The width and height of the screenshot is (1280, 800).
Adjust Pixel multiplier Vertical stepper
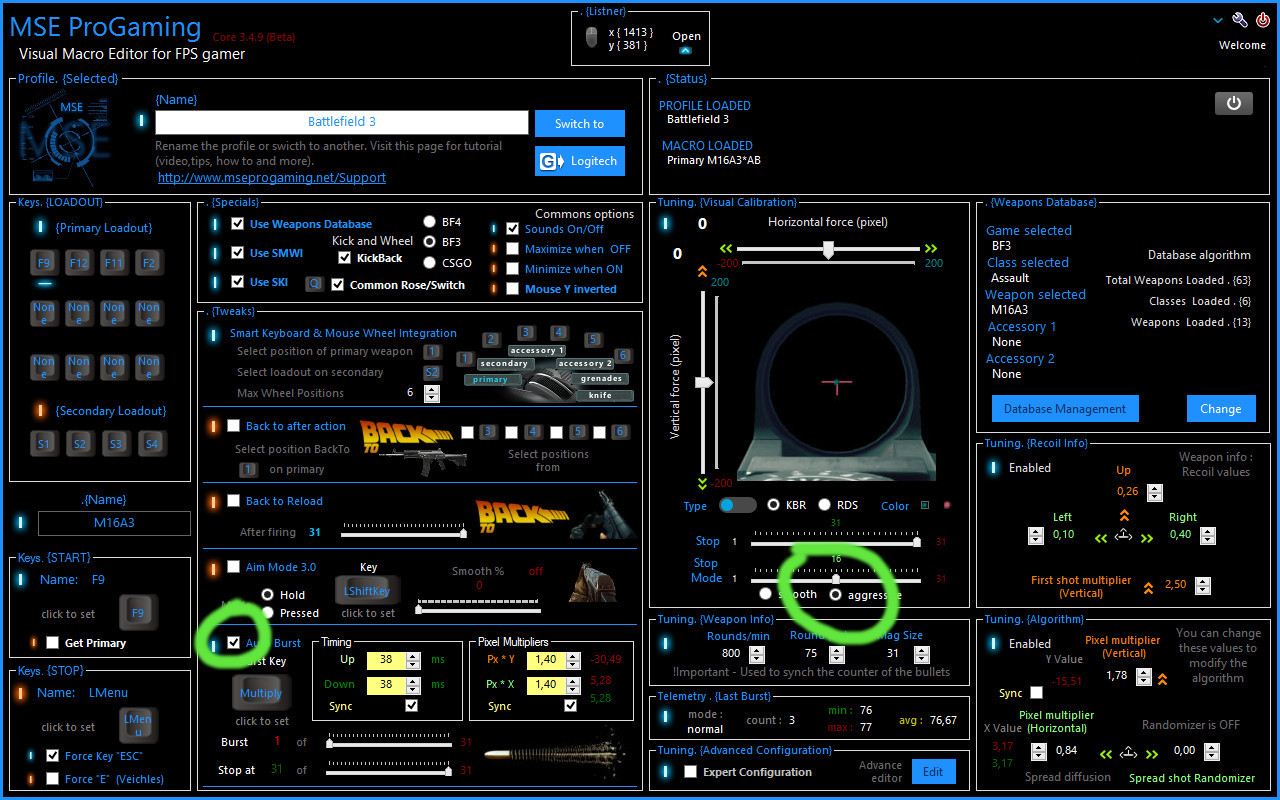pyautogui.click(x=1144, y=677)
